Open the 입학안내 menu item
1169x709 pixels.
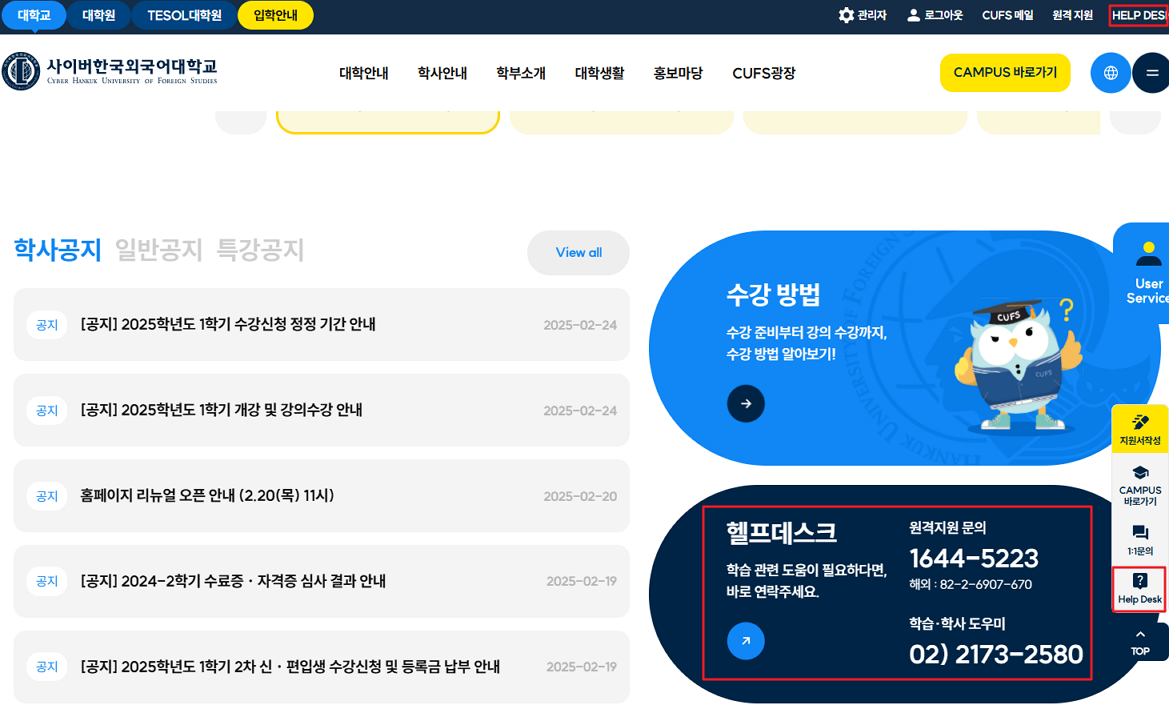point(275,16)
